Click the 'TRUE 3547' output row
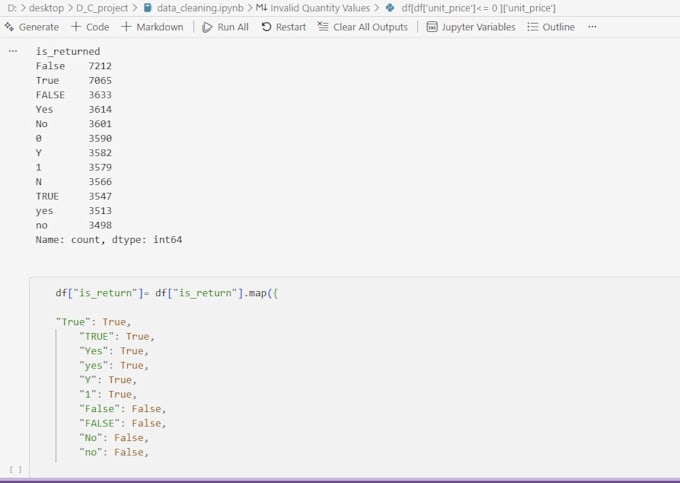 click(74, 196)
